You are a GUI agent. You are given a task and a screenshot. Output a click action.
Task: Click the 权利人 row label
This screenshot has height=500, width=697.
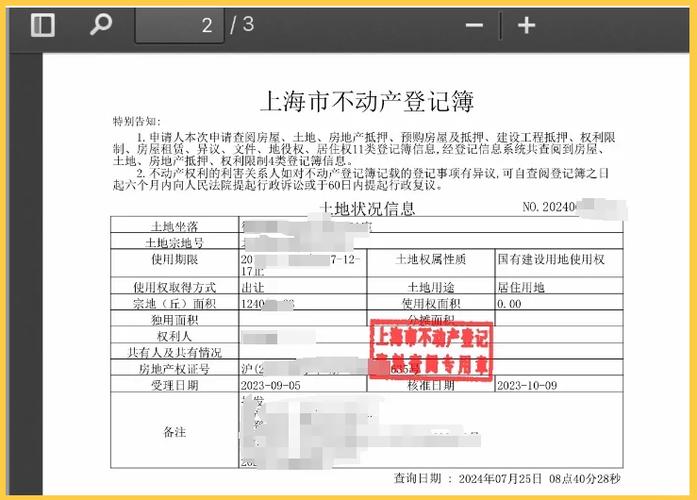(174, 336)
